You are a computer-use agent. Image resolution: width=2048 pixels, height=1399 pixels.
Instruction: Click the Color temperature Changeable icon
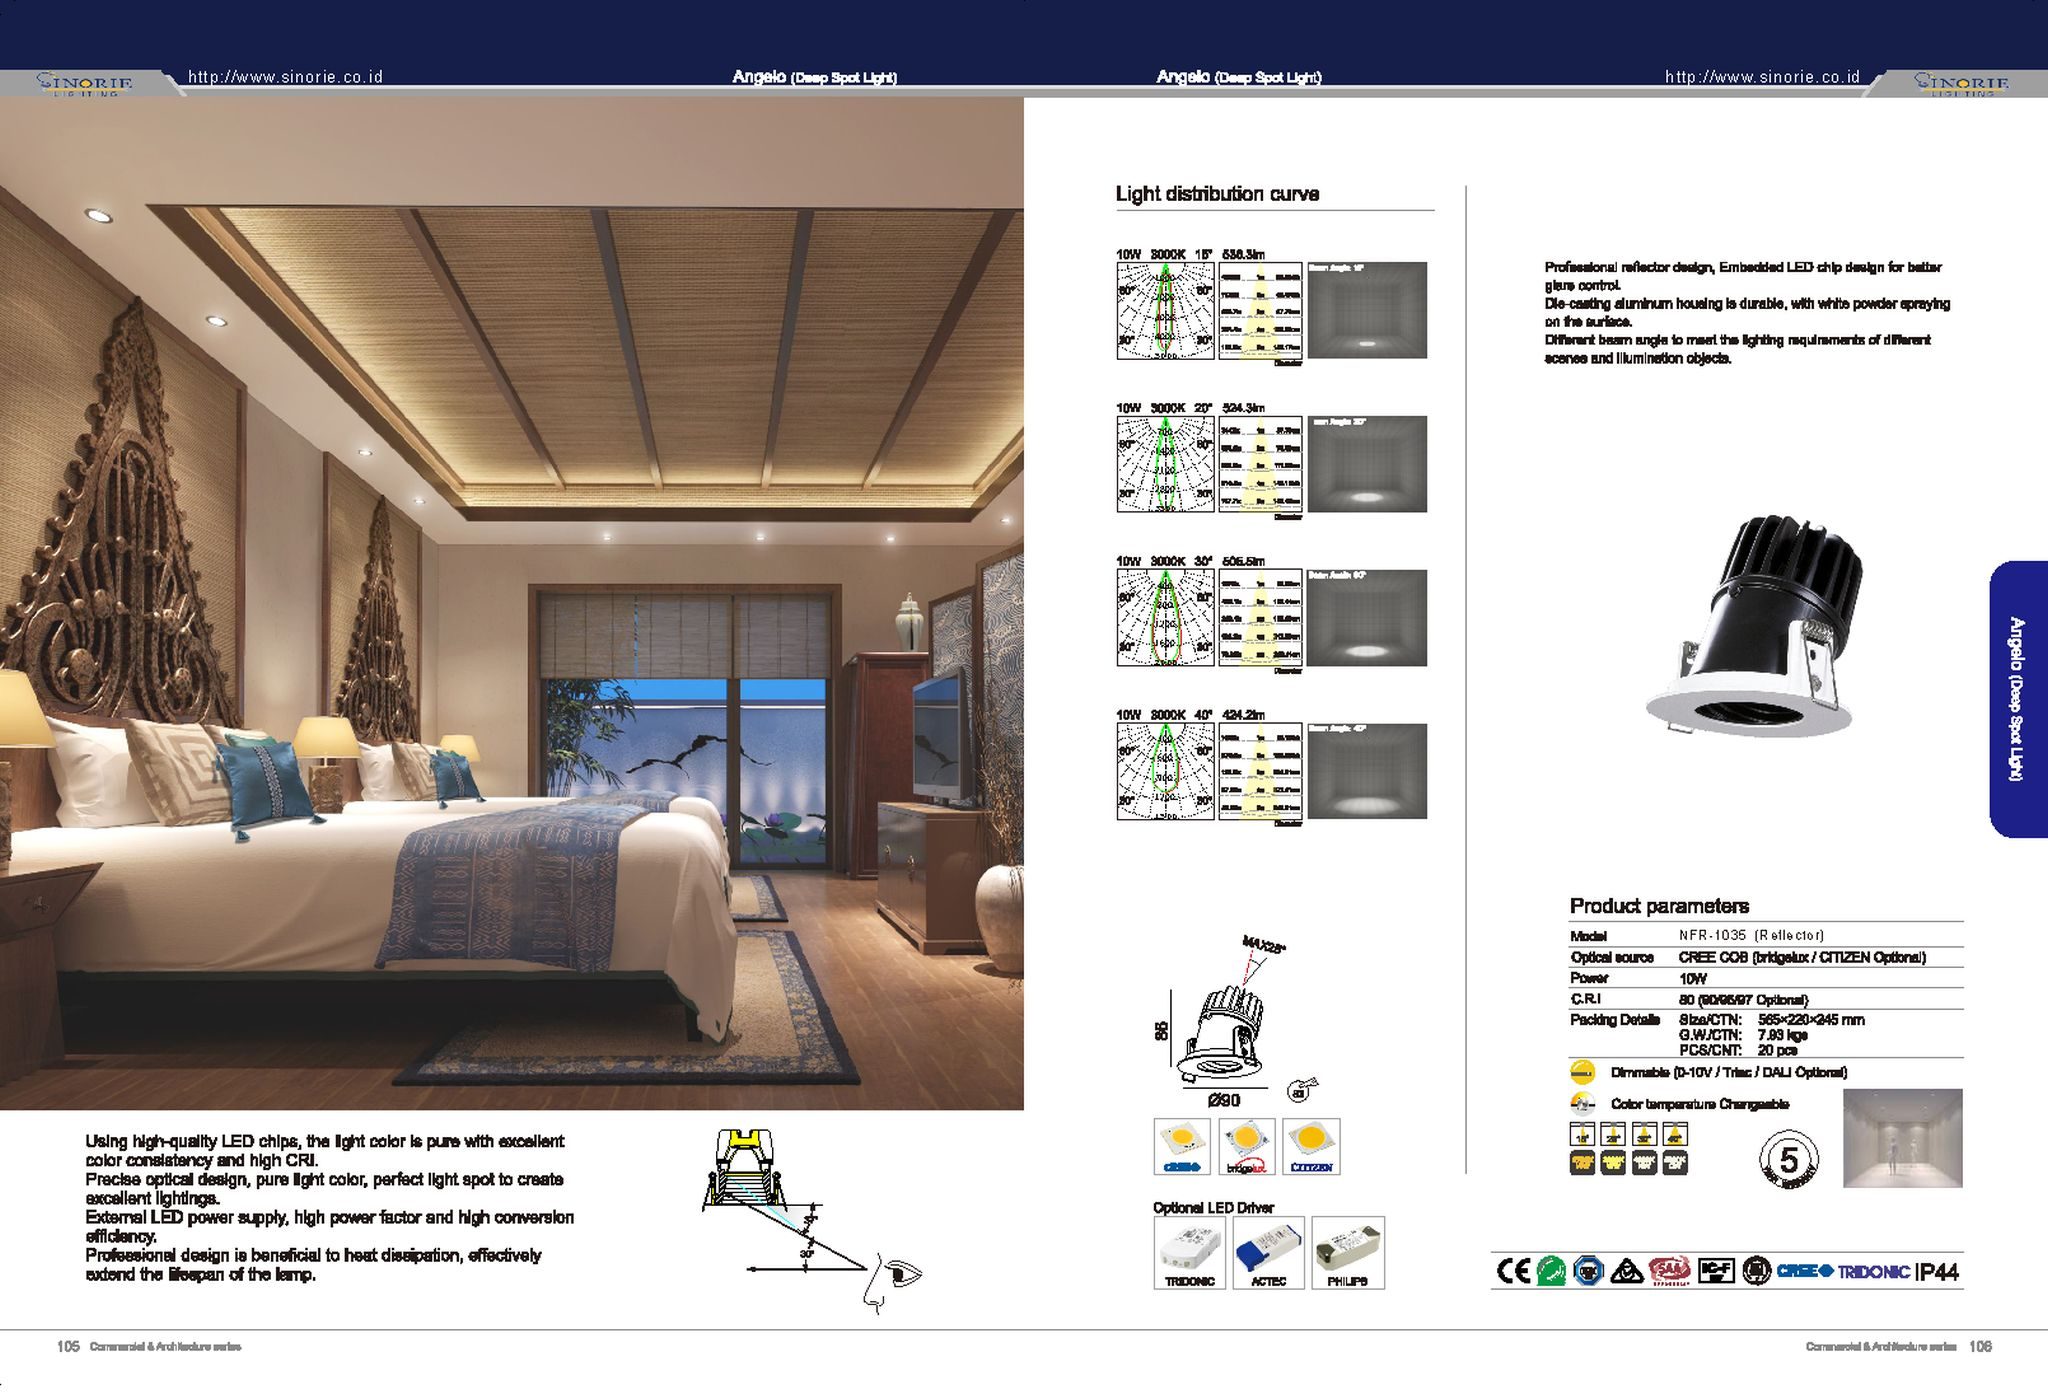pos(1582,1104)
